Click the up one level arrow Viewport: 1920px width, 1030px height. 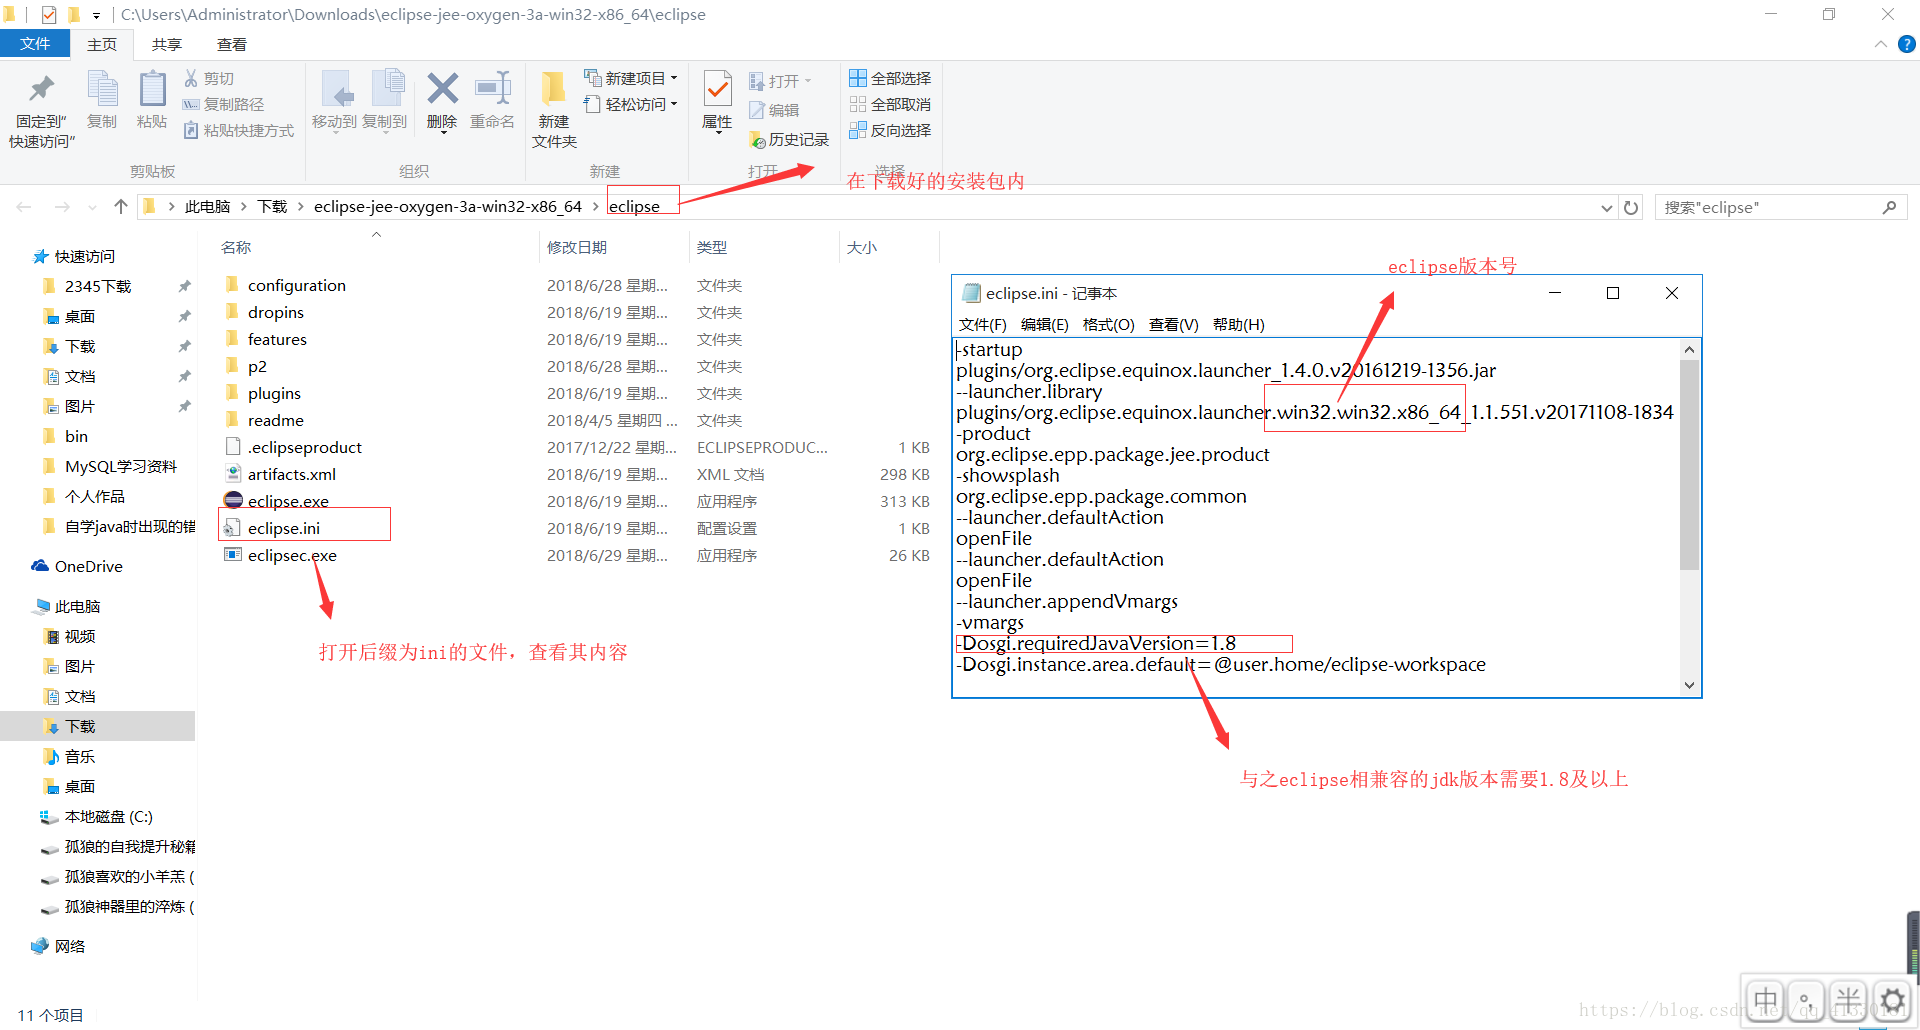[121, 206]
